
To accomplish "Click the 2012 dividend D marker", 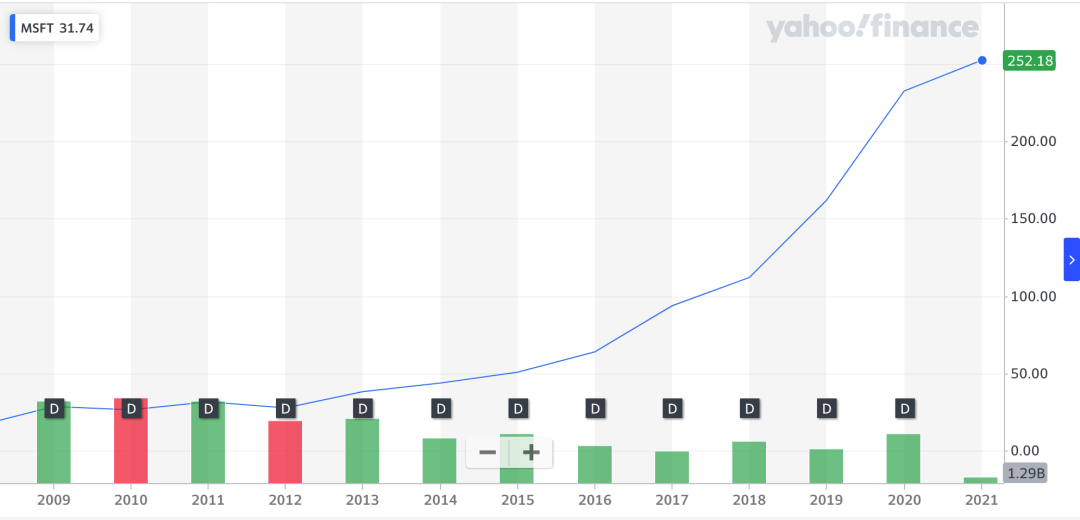I will (285, 408).
